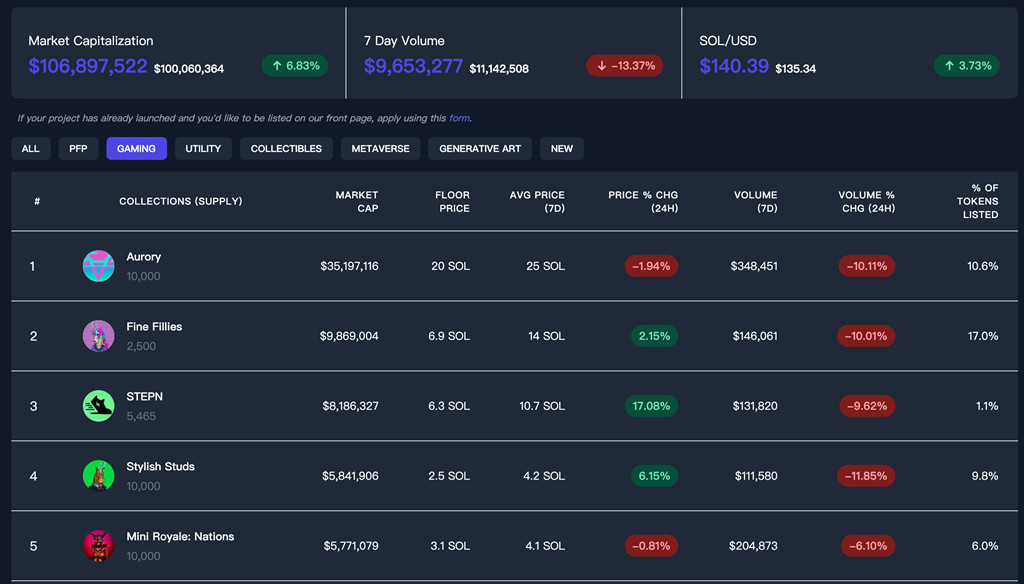Click Stylish Studs' 2.5 SOL floor price
The width and height of the screenshot is (1024, 584).
pos(449,476)
